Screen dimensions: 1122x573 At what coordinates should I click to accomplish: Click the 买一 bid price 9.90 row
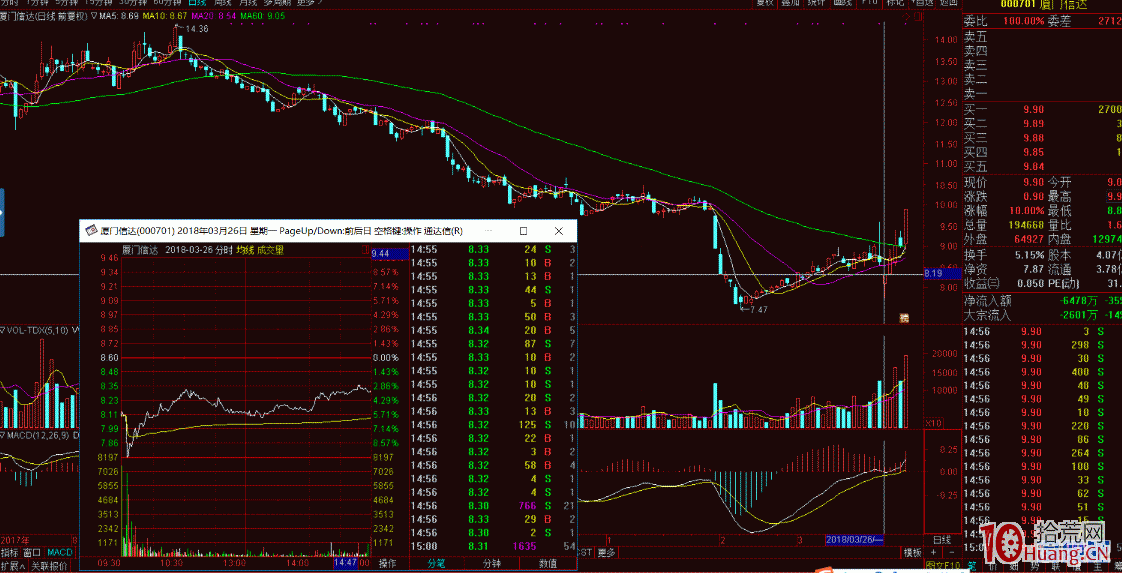pyautogui.click(x=1042, y=109)
